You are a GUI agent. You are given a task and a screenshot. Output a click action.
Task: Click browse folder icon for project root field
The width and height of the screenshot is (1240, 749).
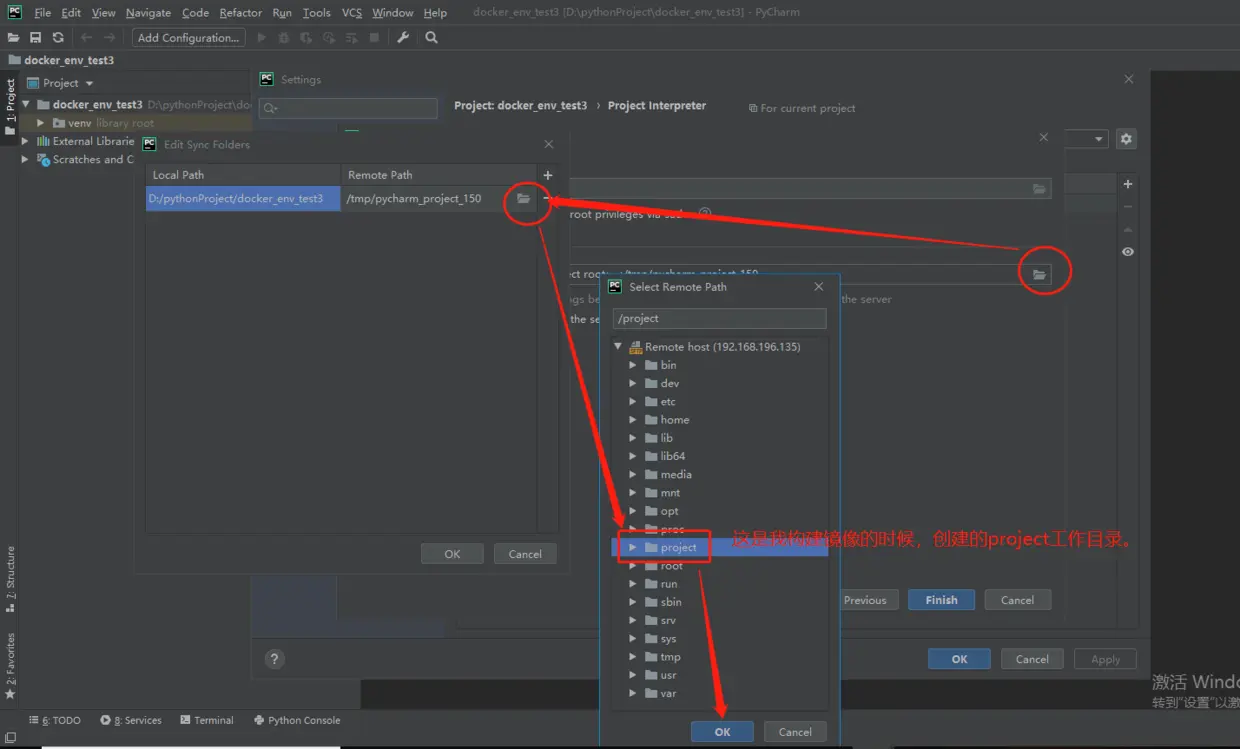coord(1040,274)
